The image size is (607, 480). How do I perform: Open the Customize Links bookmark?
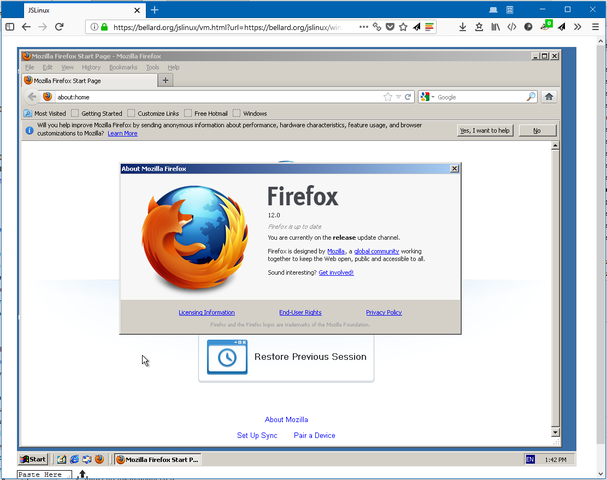153,113
